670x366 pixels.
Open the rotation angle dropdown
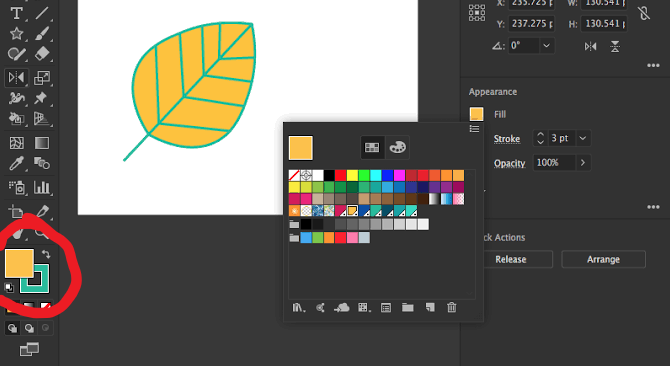[546, 46]
